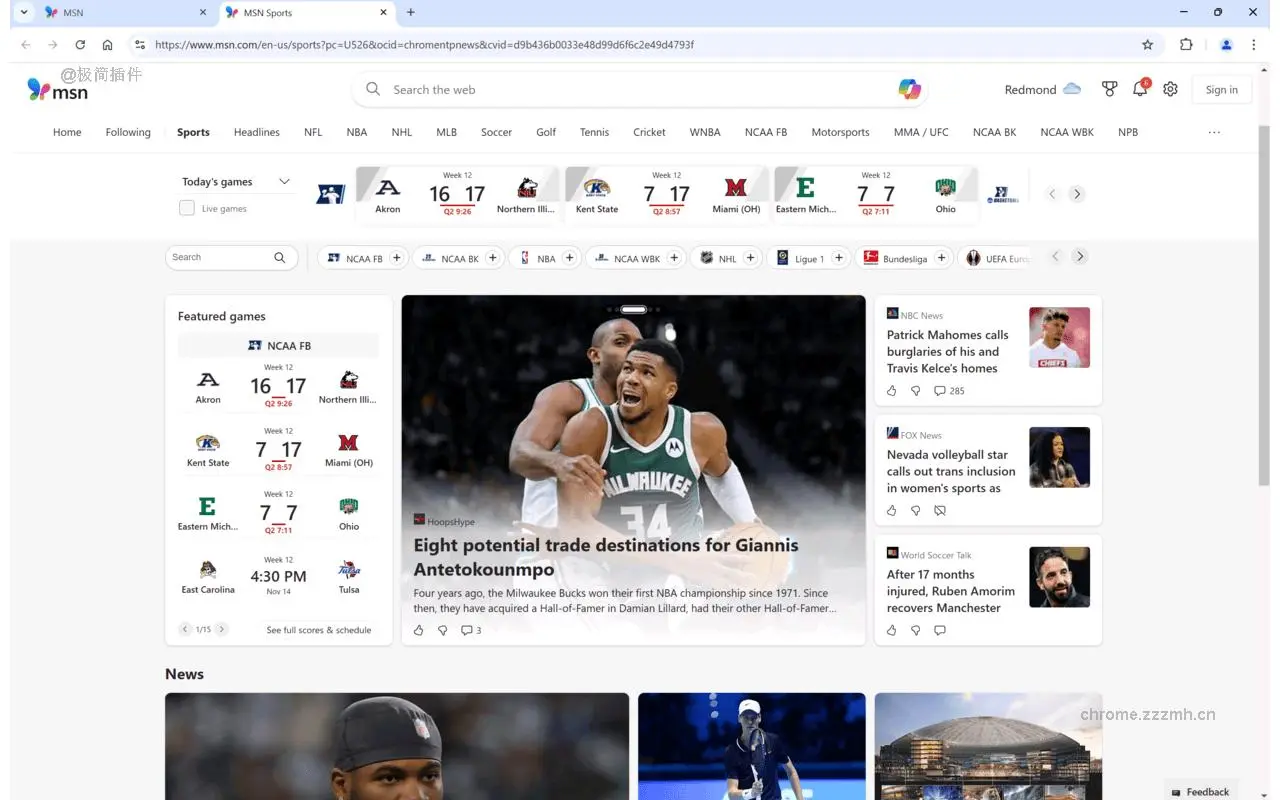Add NCAA FB to followed leagues
1280x800 pixels.
(396, 257)
